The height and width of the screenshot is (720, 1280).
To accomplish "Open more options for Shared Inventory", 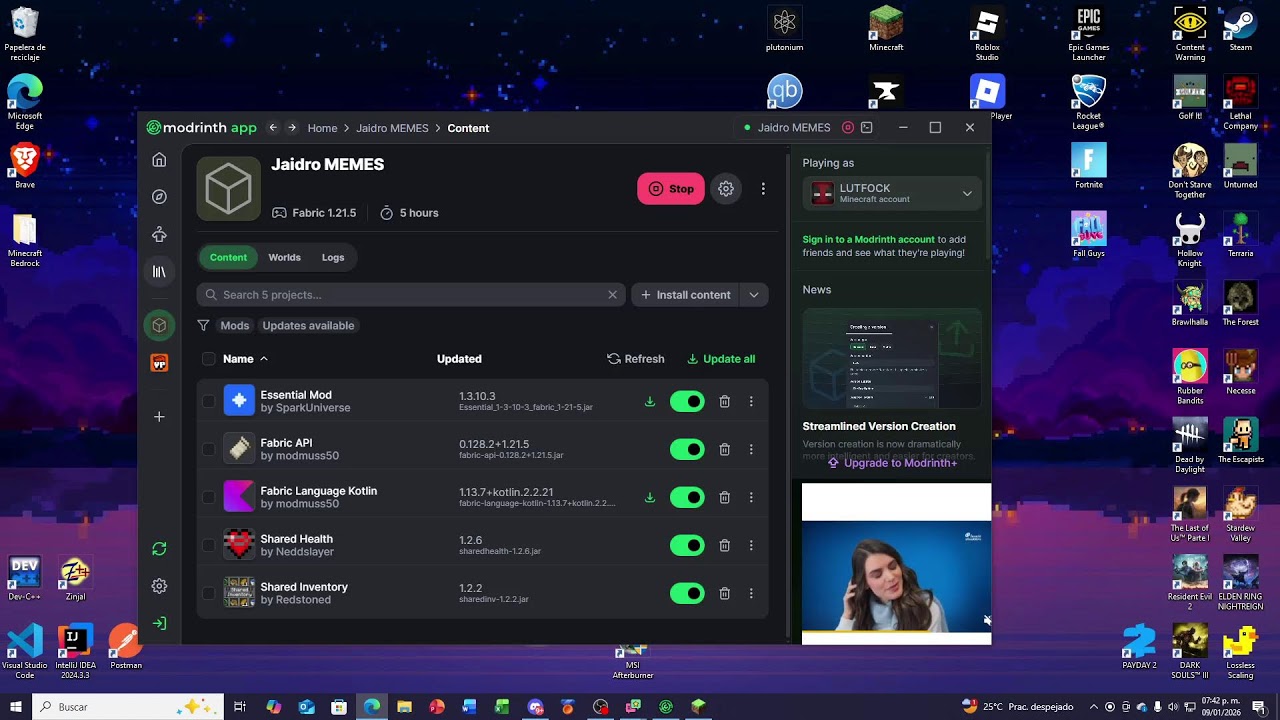I will [x=751, y=593].
